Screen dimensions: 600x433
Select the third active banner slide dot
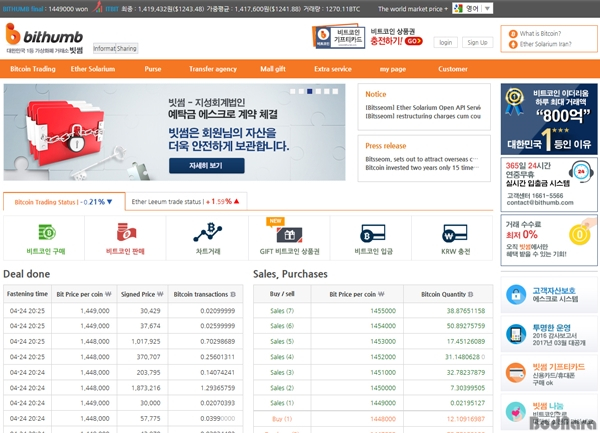[x=310, y=91]
